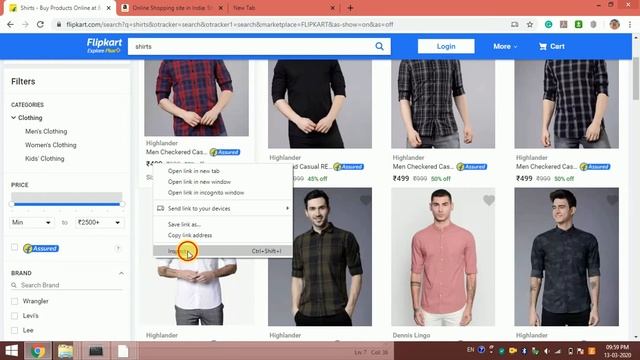Click the volume speaker tray icon
The image size is (640, 360).
tap(547, 351)
